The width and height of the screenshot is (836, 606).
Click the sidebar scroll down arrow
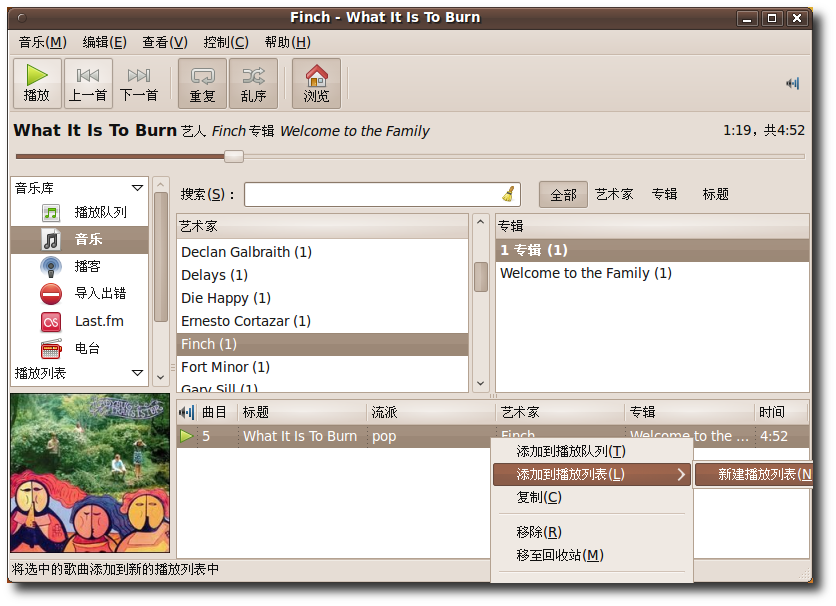(160, 377)
